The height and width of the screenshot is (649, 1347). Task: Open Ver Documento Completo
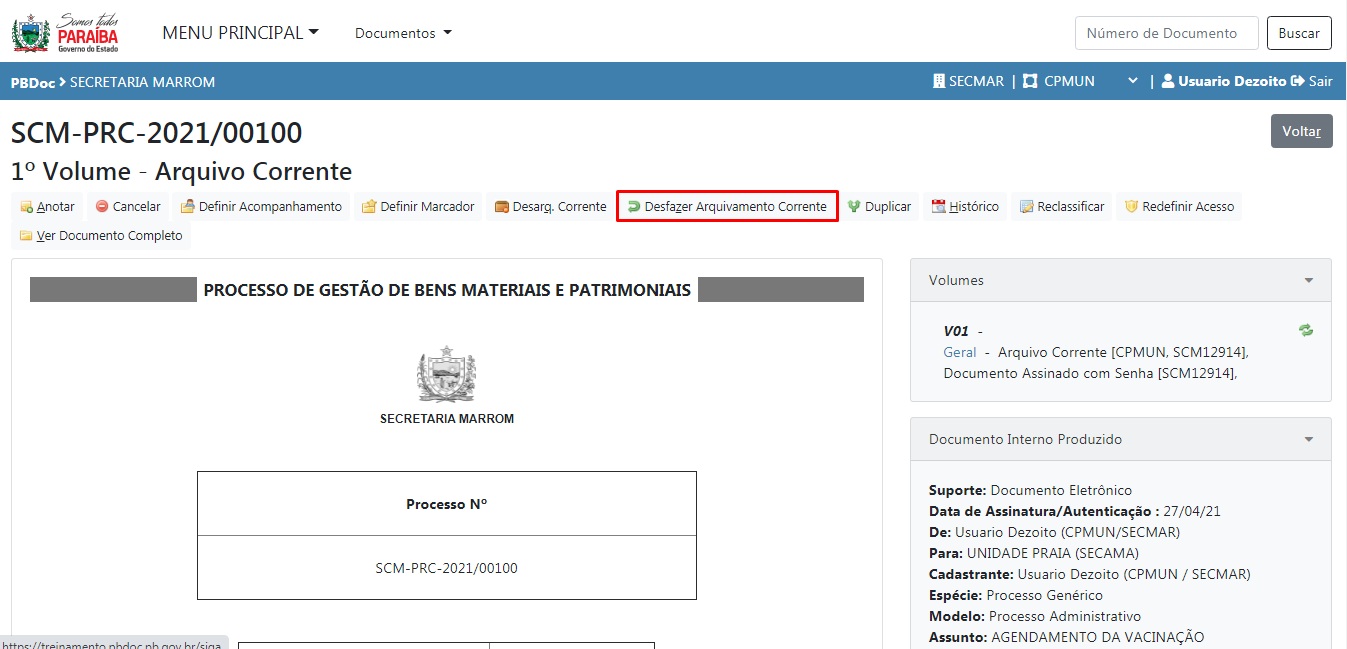[x=100, y=236]
